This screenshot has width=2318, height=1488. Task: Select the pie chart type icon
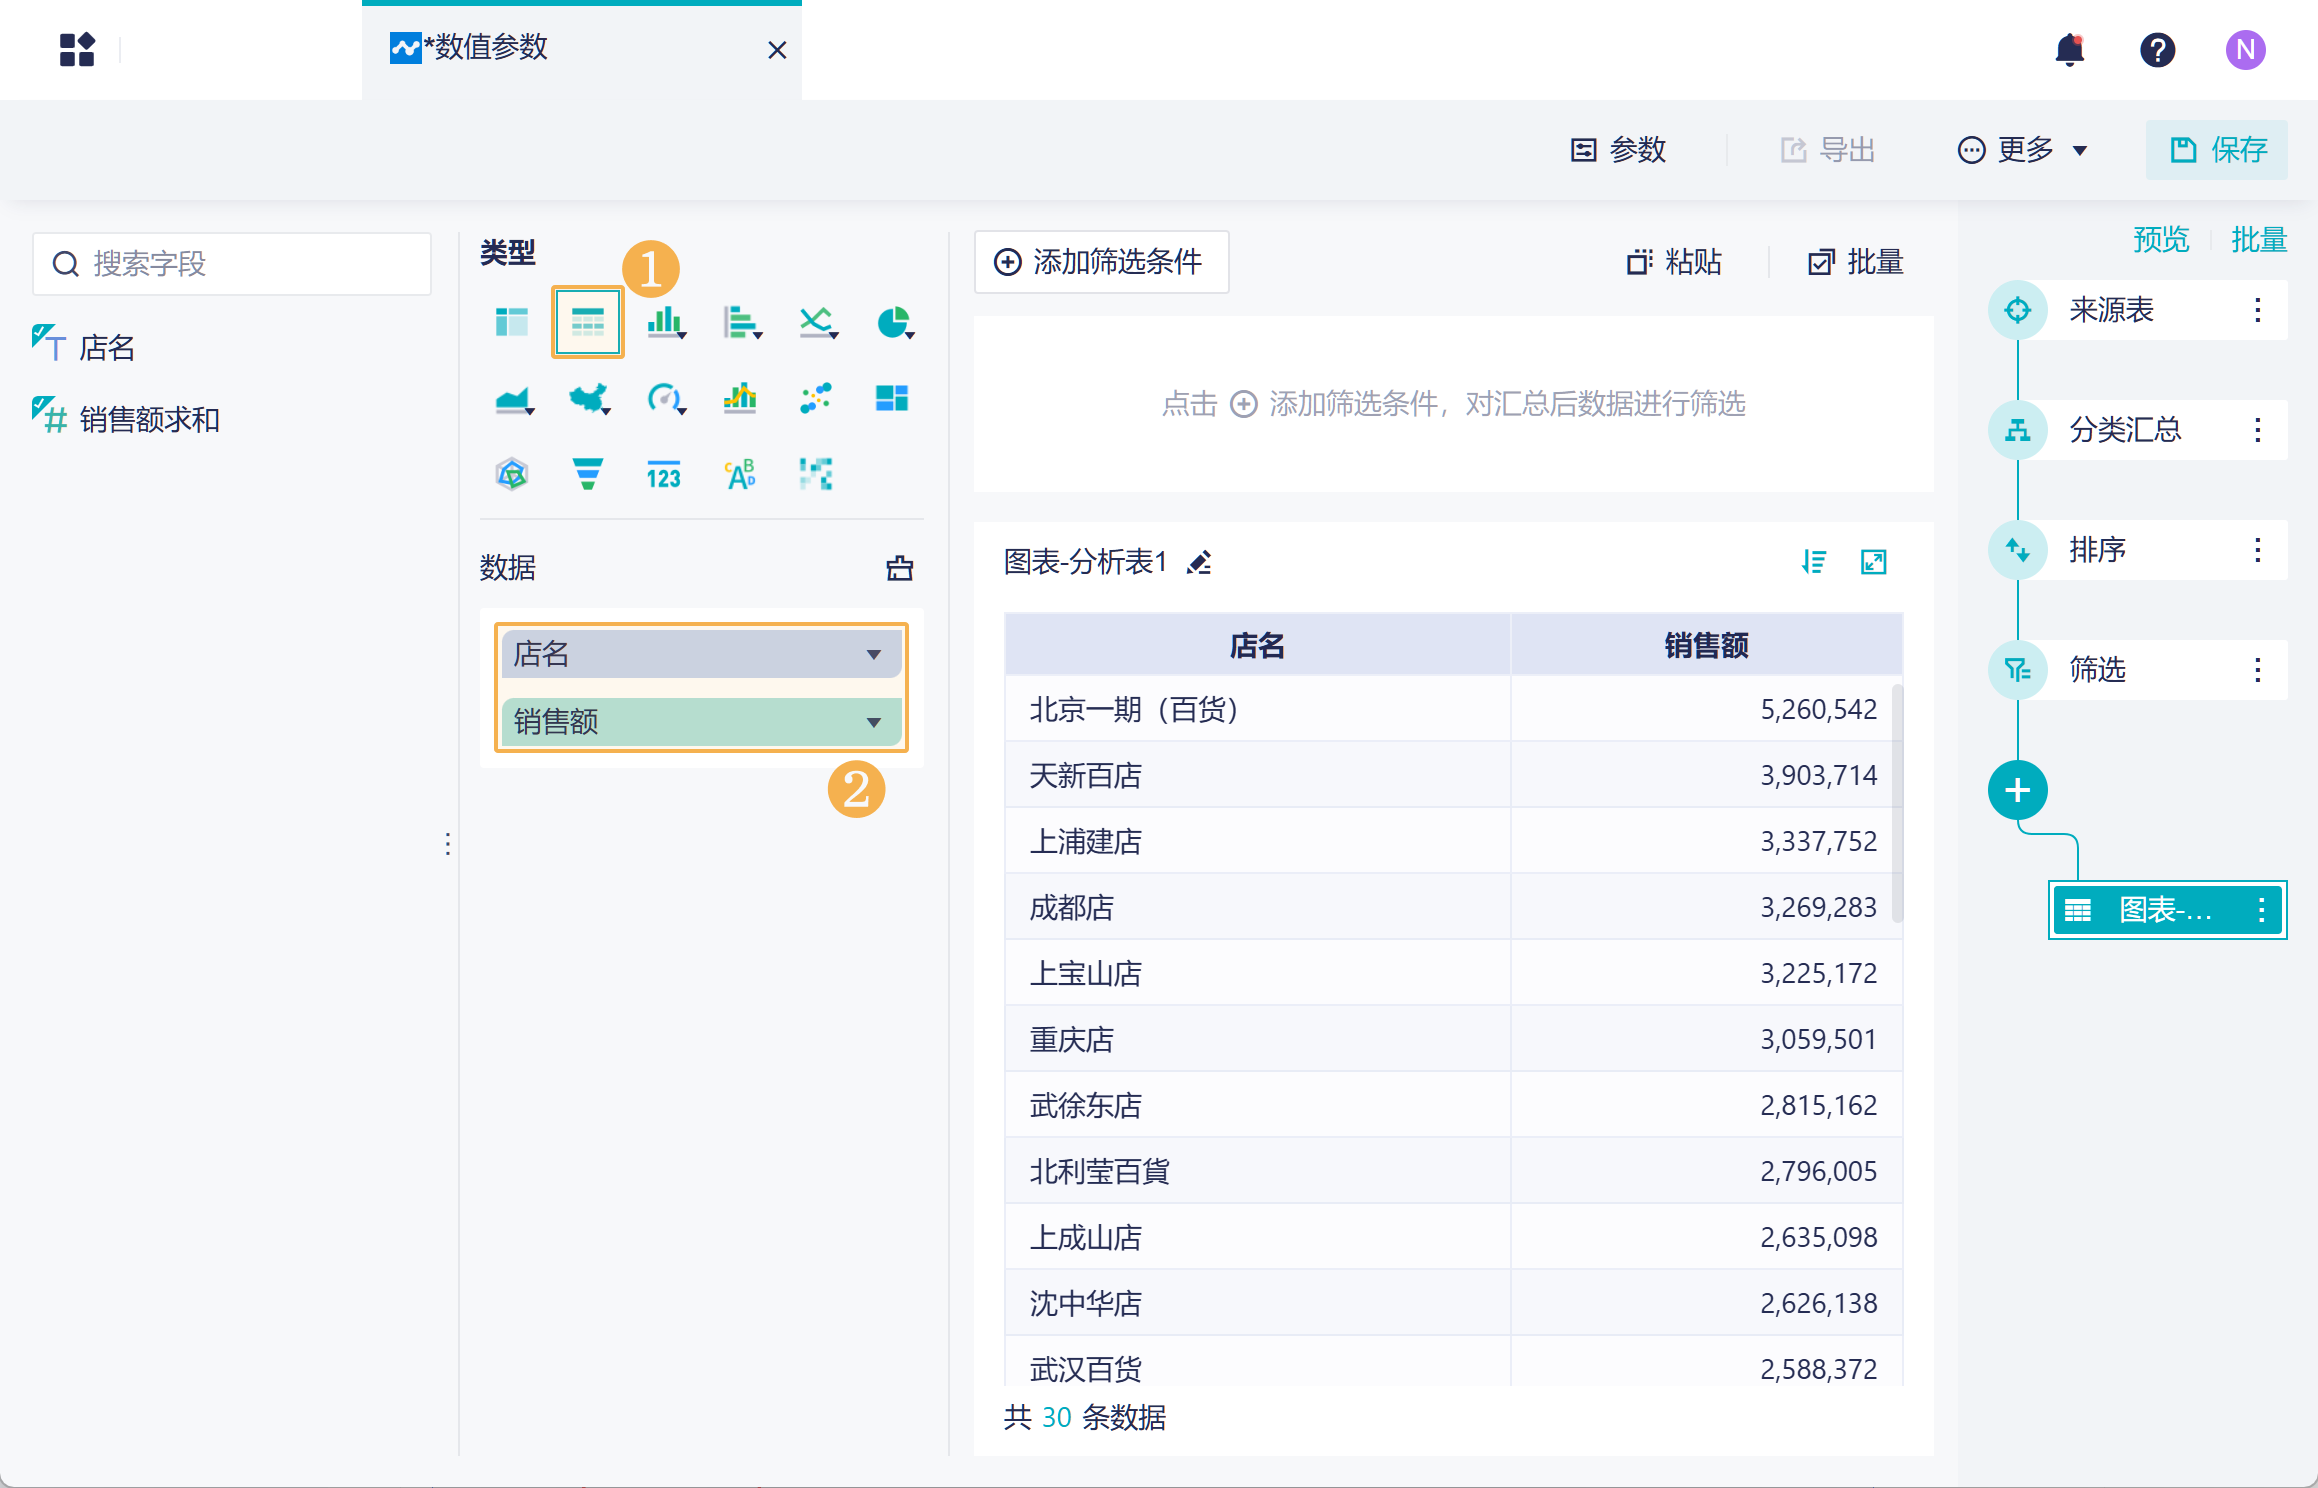(x=892, y=322)
